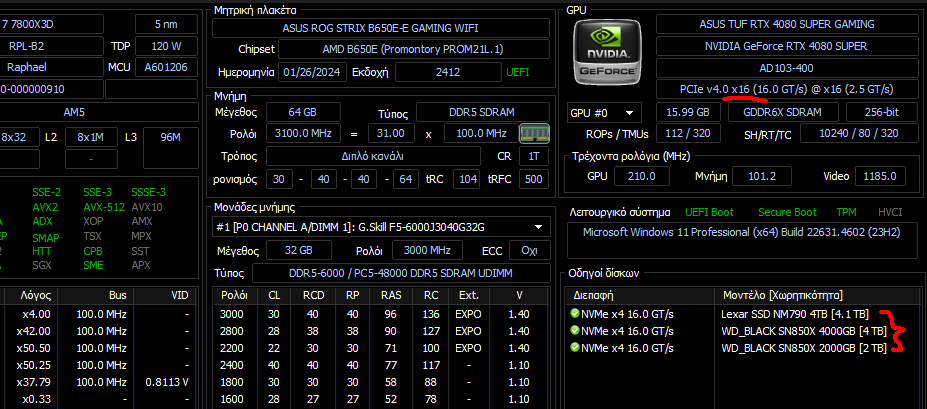Click the 2400 clock timing row
The image size is (927, 409).
pyautogui.click(x=381, y=365)
